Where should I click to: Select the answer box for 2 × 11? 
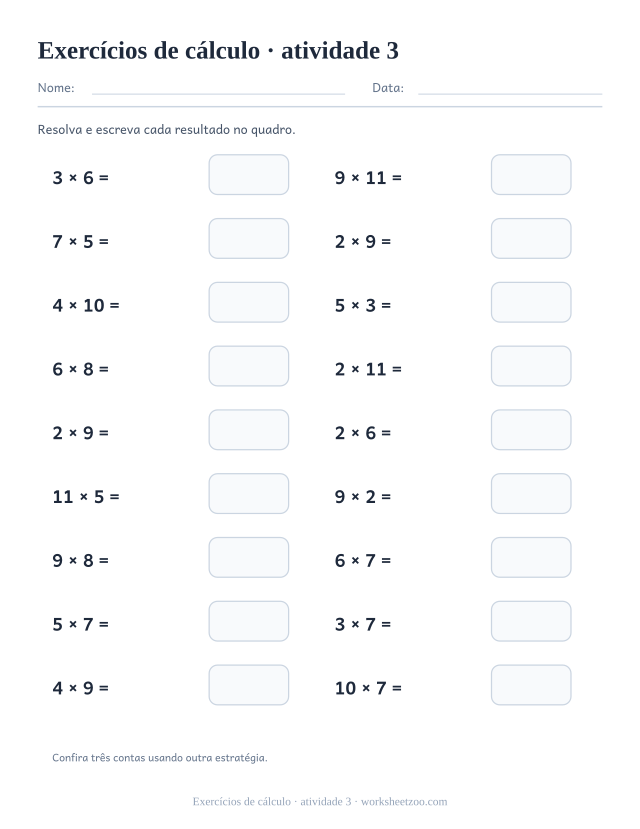[x=531, y=366]
